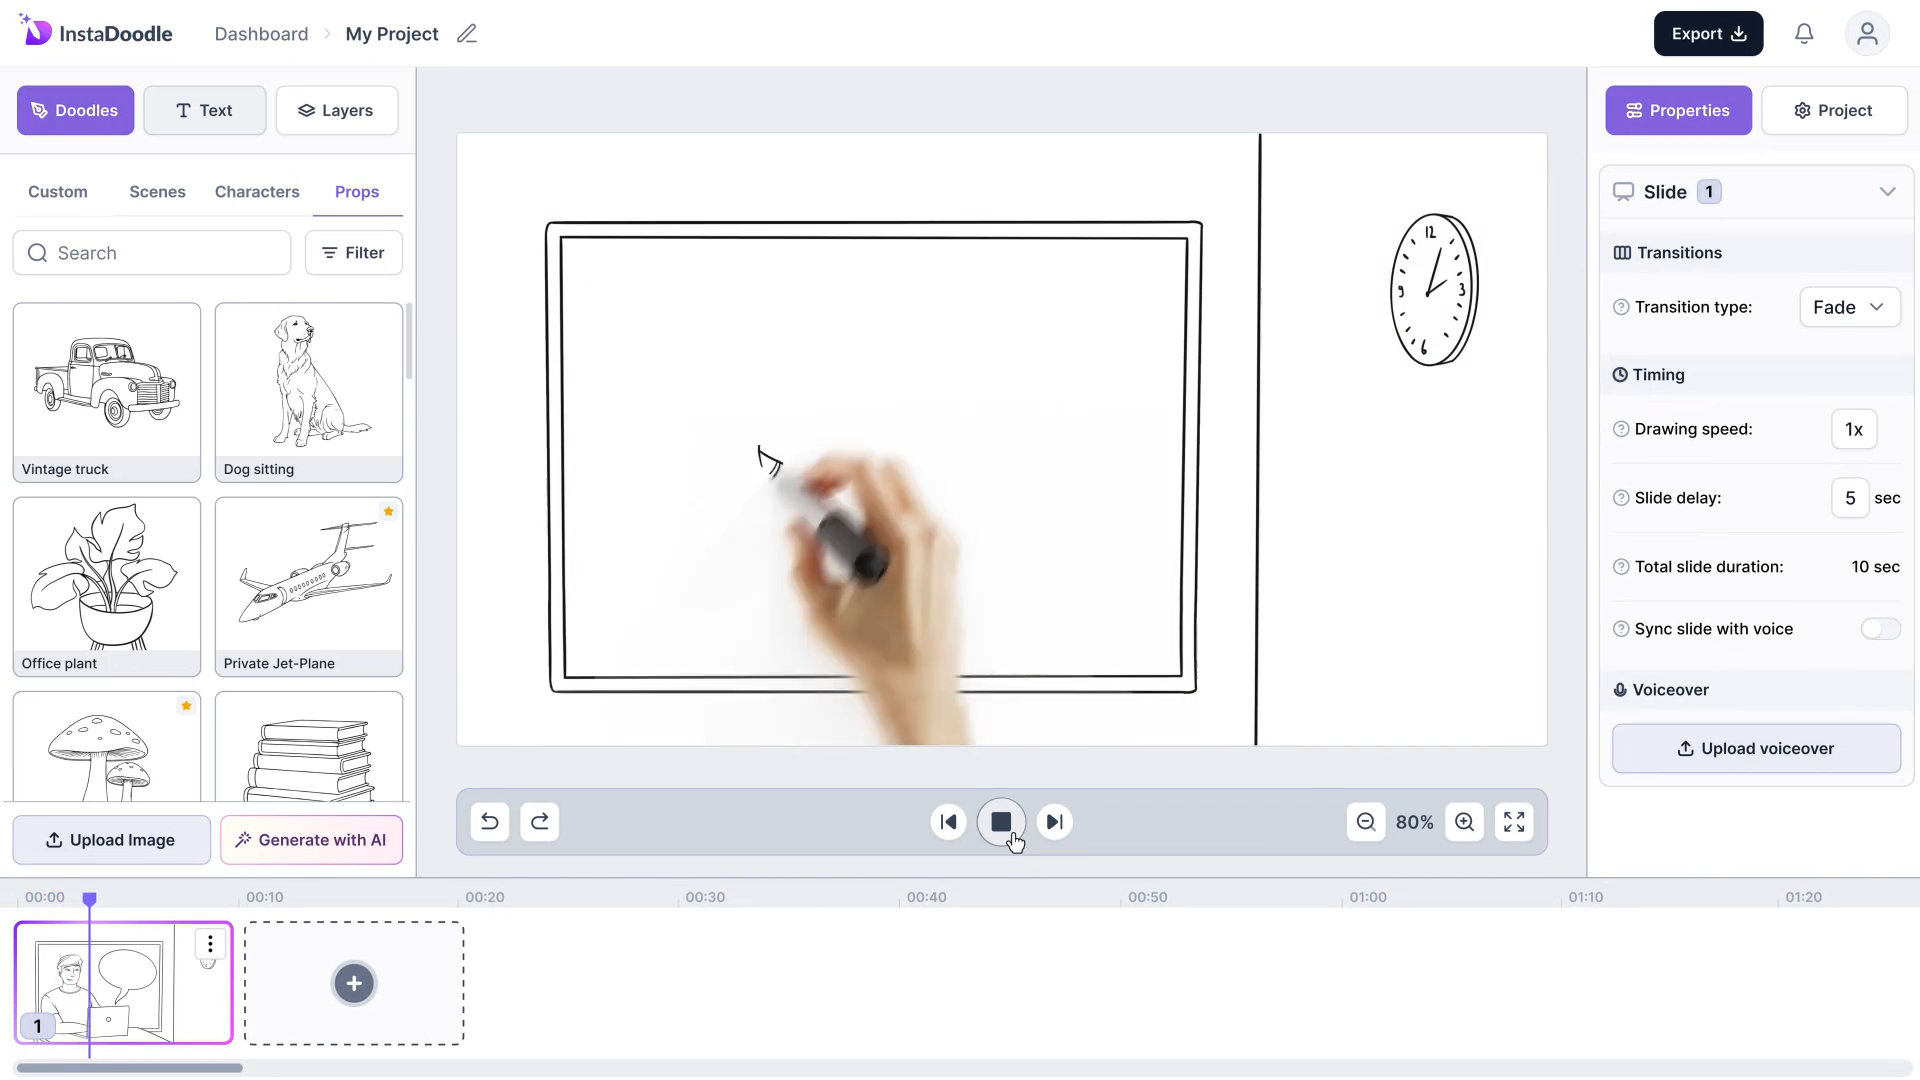Open the Transition type Fade dropdown
Image resolution: width=1920 pixels, height=1080 pixels.
coord(1849,307)
